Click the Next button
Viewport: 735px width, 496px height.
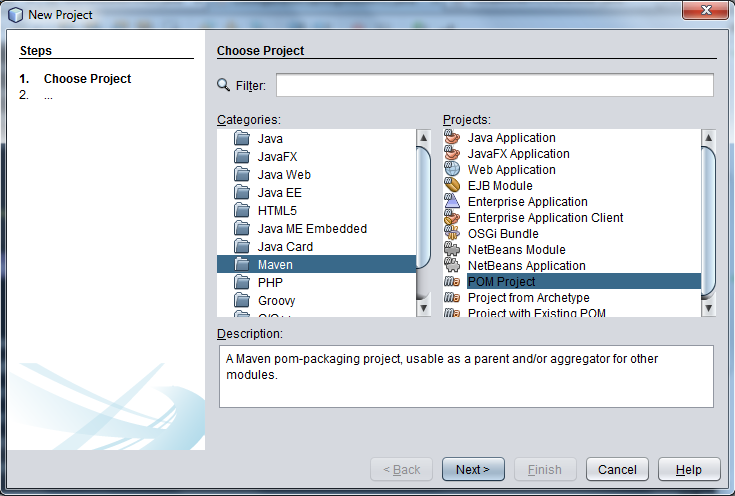coord(473,469)
